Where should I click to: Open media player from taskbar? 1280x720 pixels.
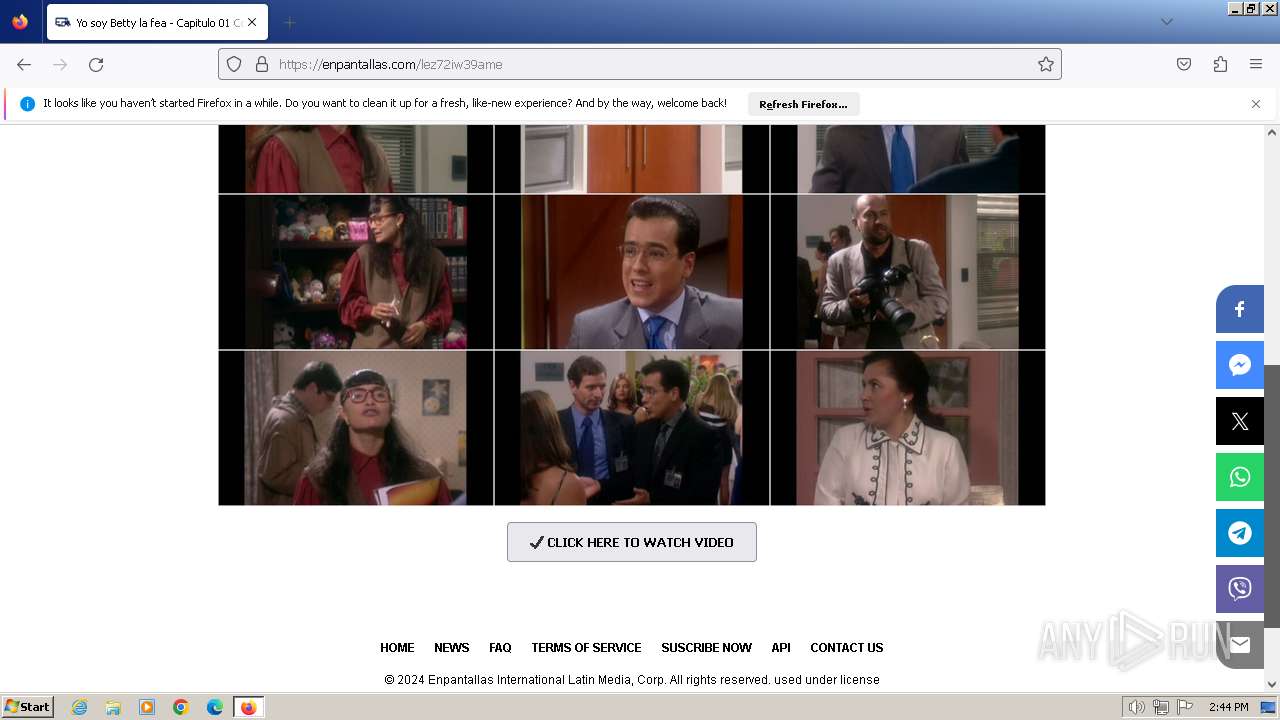click(x=147, y=707)
